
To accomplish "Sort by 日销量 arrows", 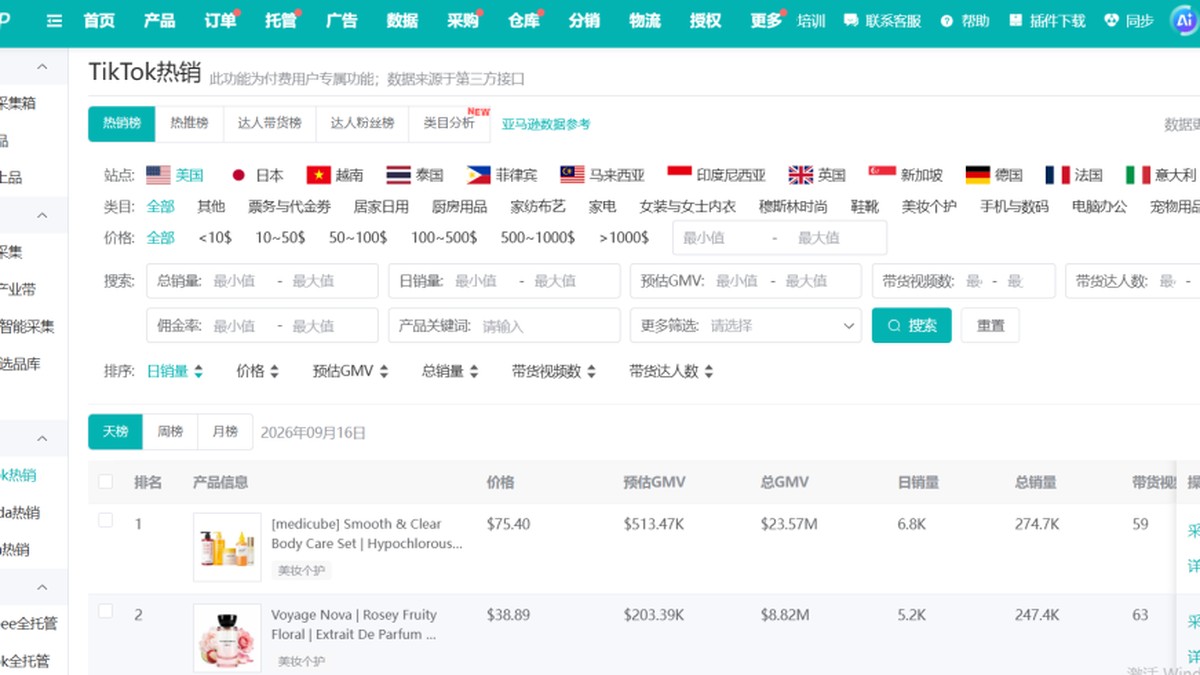I will [199, 371].
